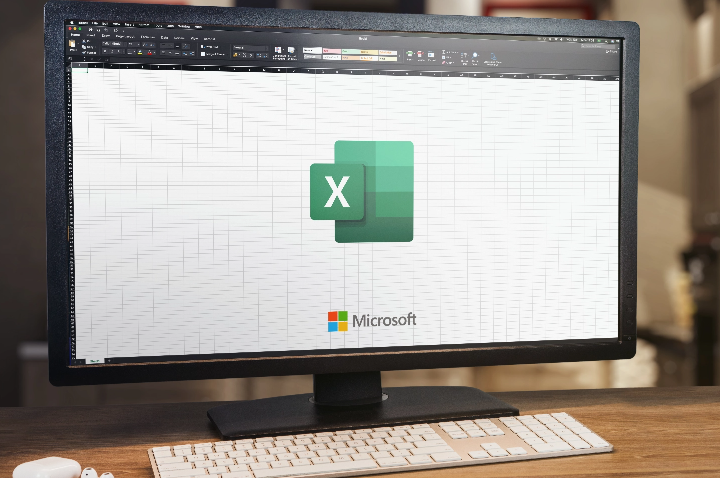Click the Share button
Image resolution: width=720 pixels, height=478 pixels.
pos(612,51)
